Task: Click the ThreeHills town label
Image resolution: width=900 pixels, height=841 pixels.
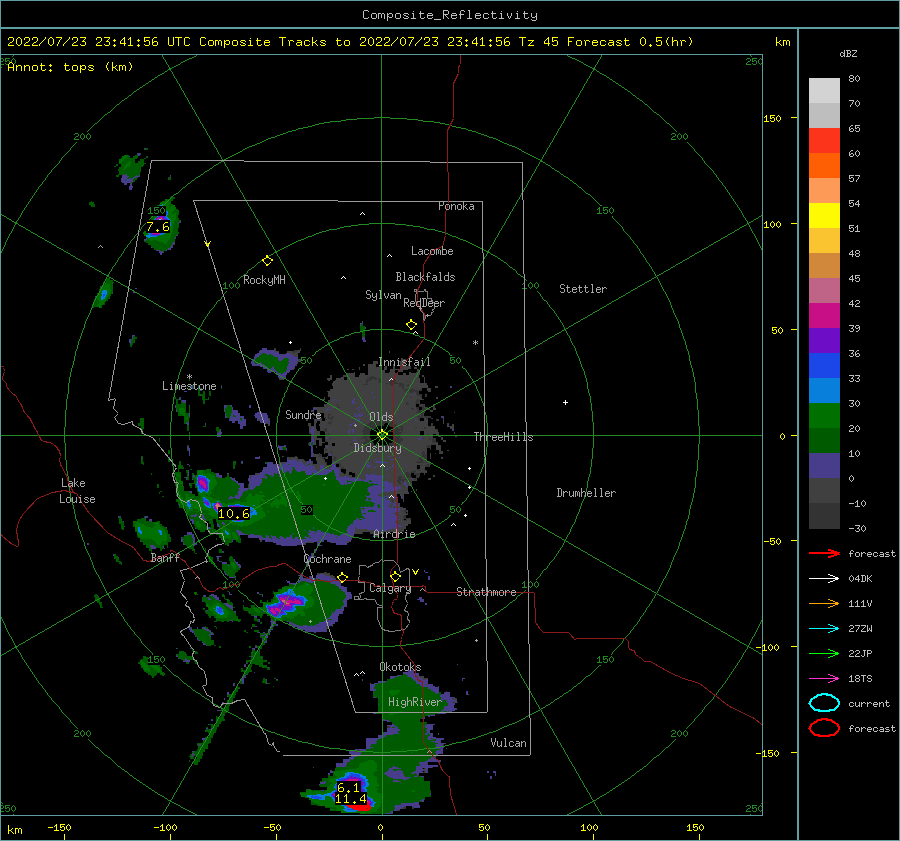Action: click(503, 437)
